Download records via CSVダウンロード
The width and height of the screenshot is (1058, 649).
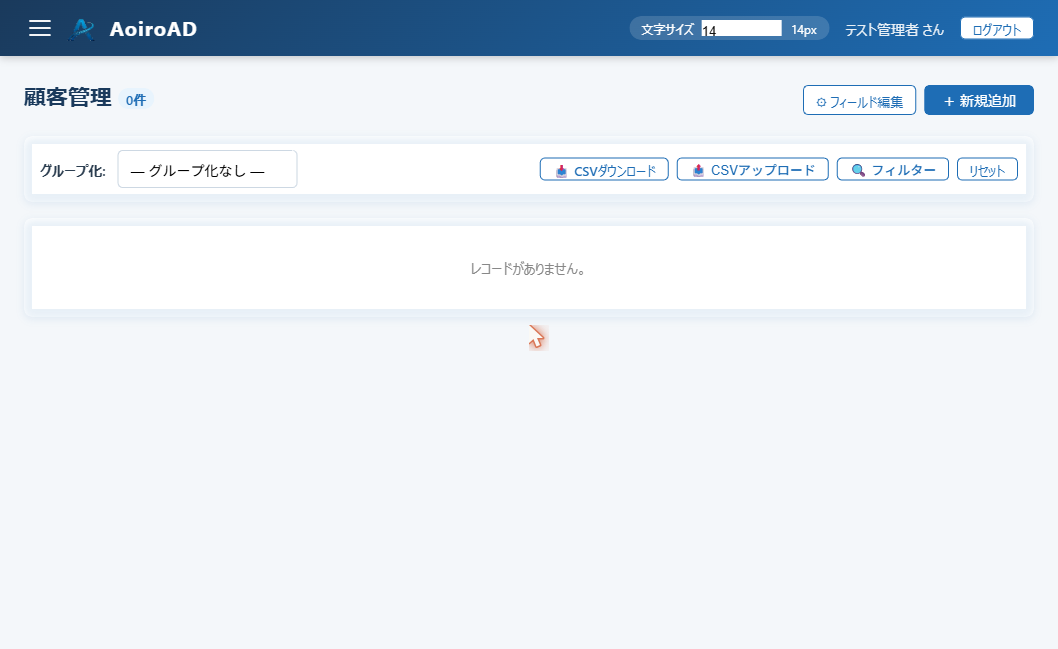pos(604,170)
